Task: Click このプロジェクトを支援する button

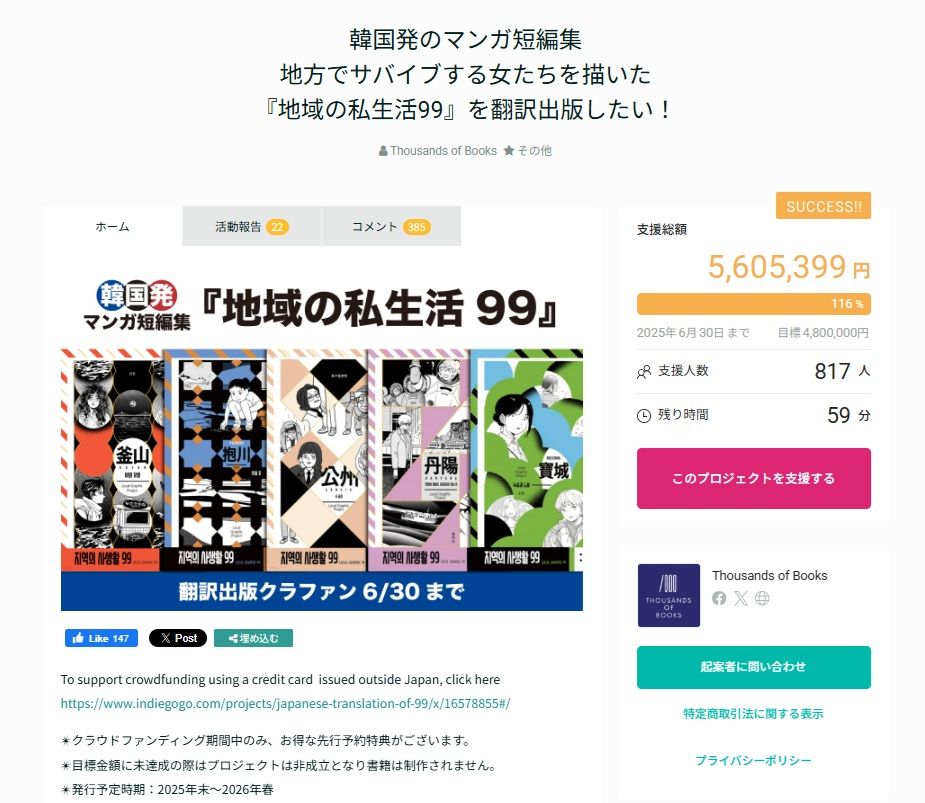Action: point(753,478)
